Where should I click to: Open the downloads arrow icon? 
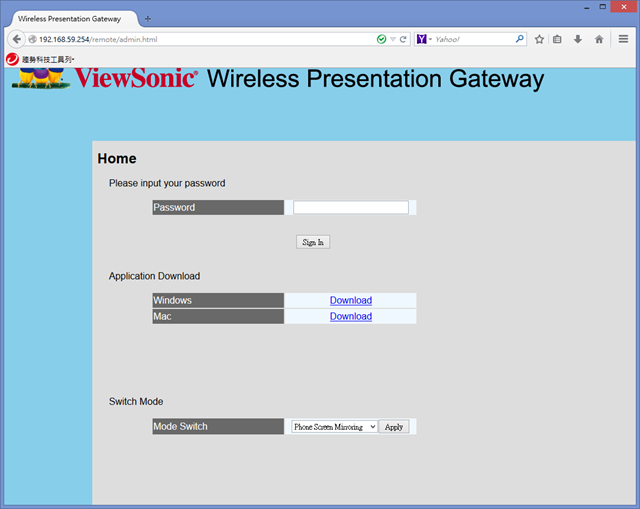[578, 39]
